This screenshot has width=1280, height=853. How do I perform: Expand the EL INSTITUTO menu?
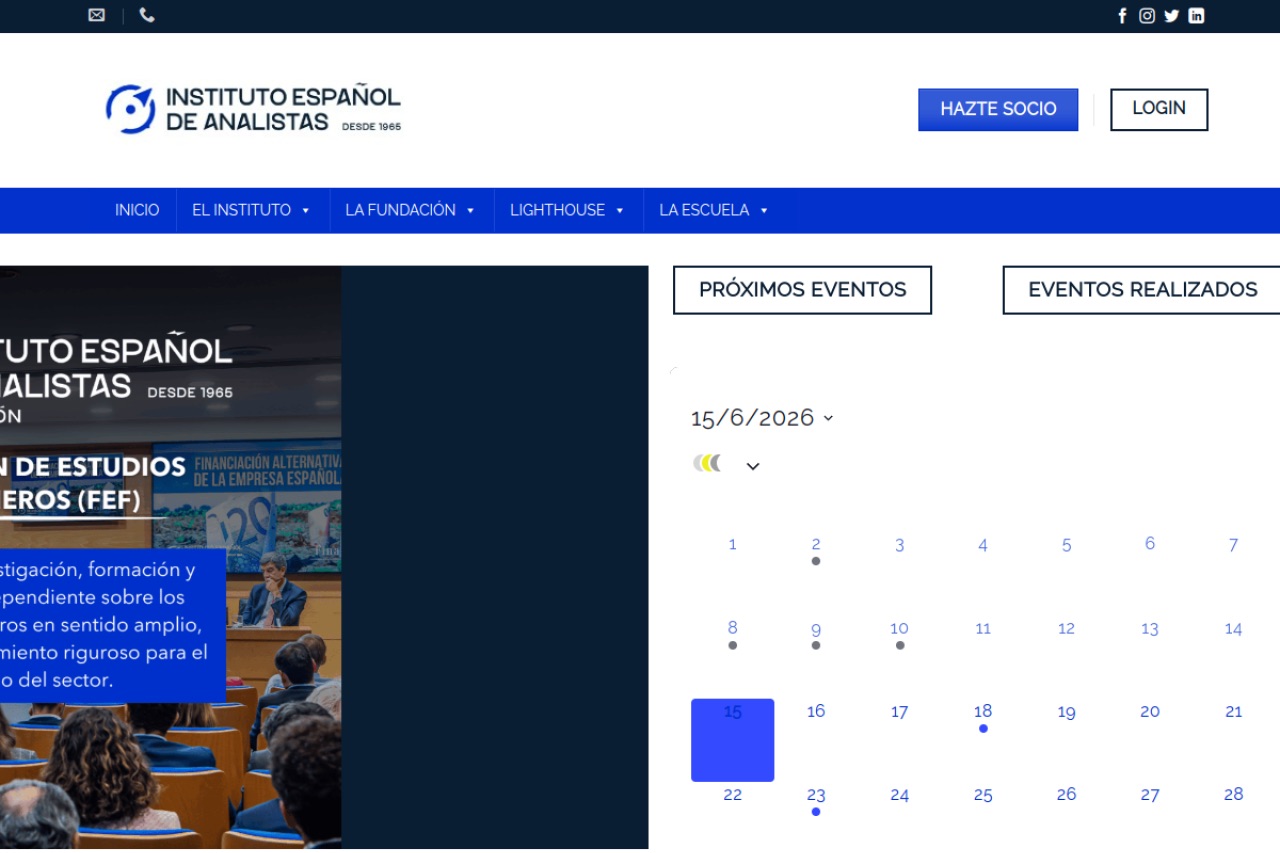(x=252, y=210)
